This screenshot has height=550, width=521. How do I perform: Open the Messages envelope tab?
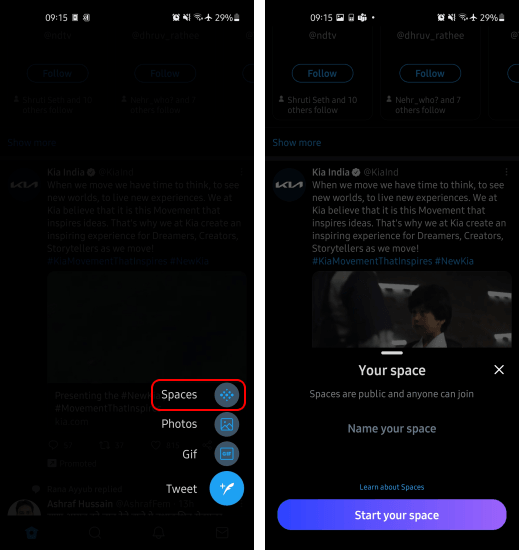222,533
